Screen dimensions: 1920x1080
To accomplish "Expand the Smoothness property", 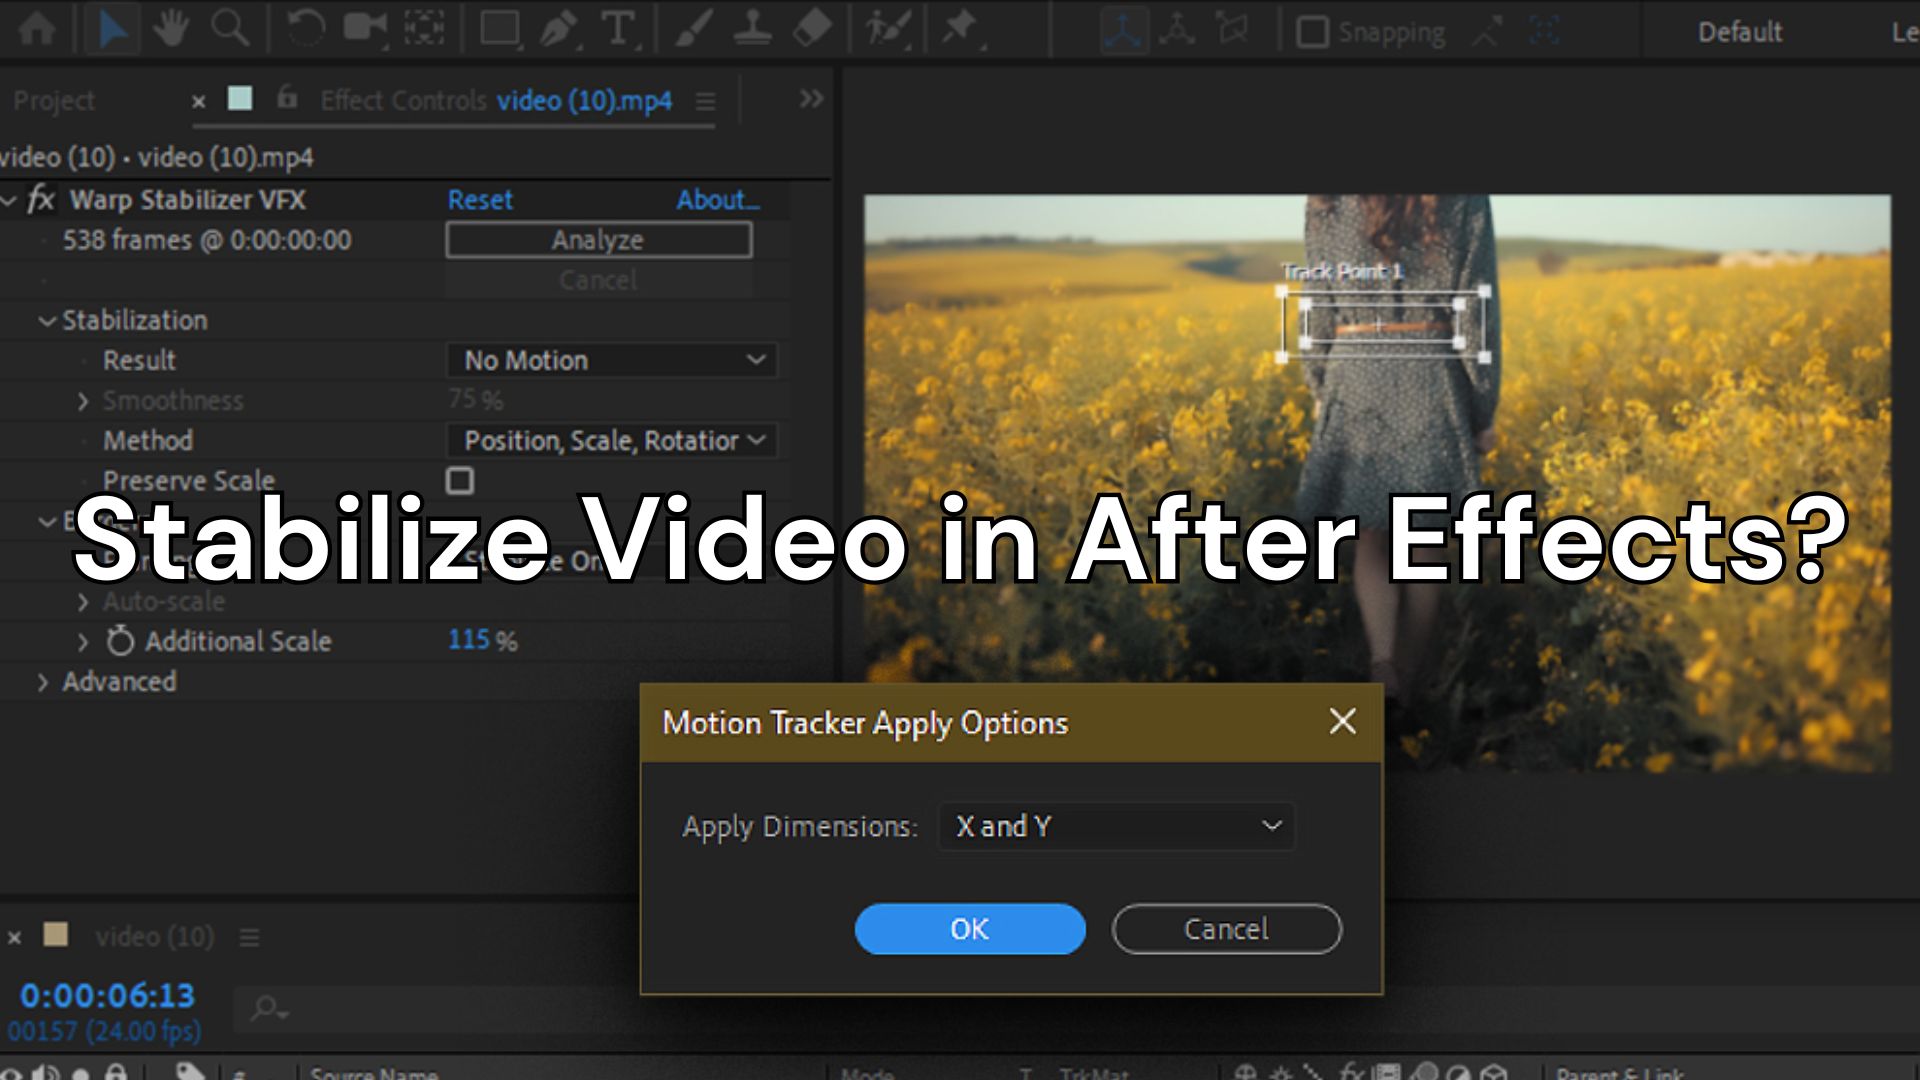I will pyautogui.click(x=84, y=401).
